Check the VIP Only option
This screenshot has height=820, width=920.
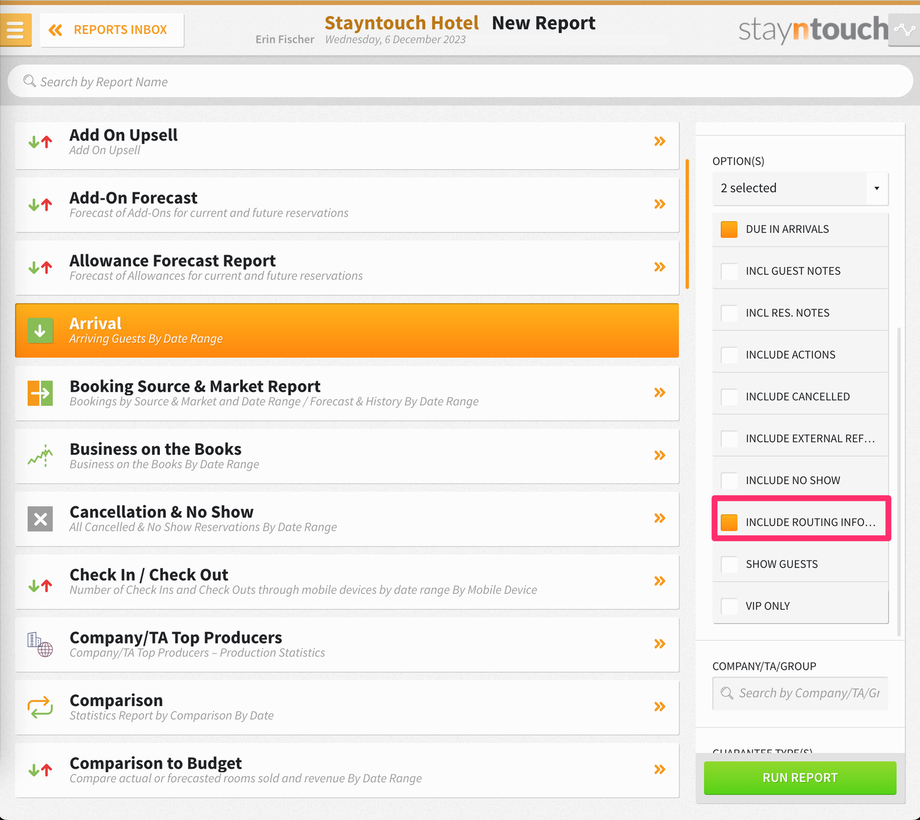coord(729,606)
